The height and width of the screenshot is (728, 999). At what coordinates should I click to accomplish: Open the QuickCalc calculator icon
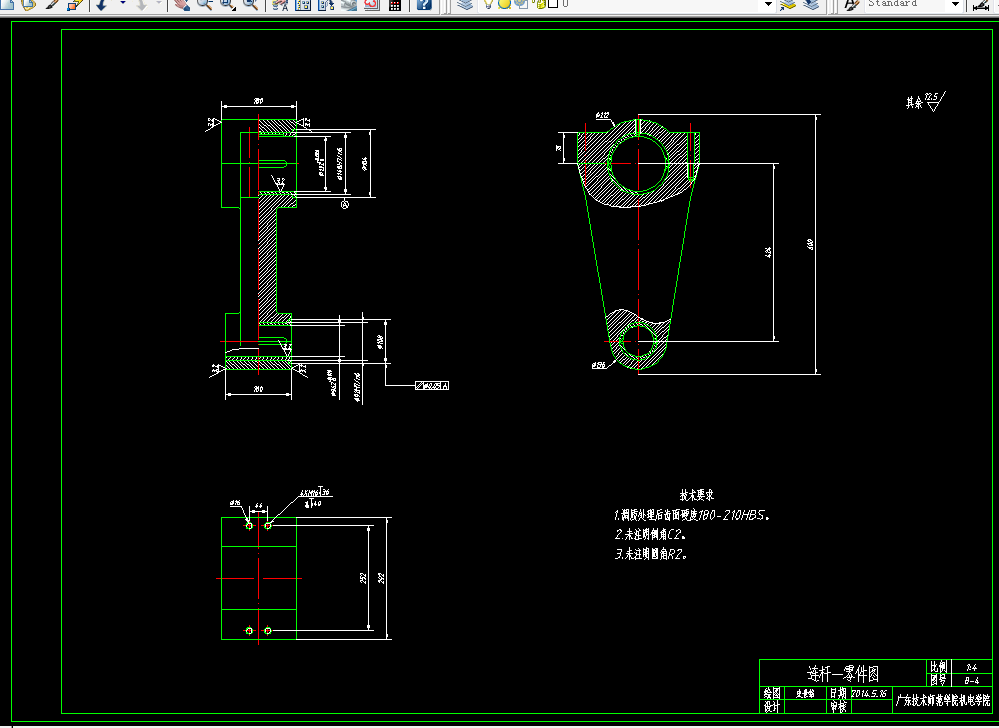[x=395, y=5]
